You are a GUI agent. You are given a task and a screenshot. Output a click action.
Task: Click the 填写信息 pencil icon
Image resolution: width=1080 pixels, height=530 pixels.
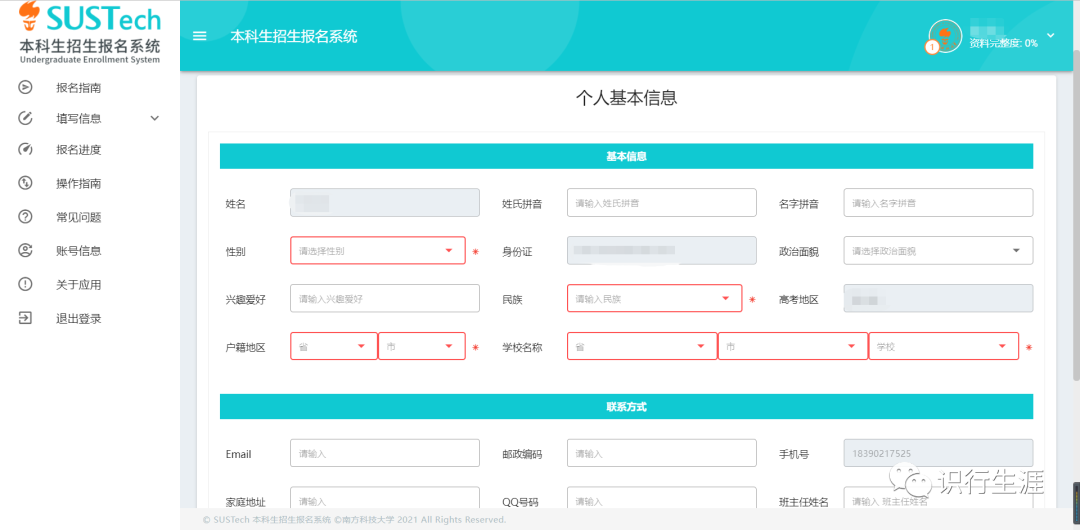(25, 118)
